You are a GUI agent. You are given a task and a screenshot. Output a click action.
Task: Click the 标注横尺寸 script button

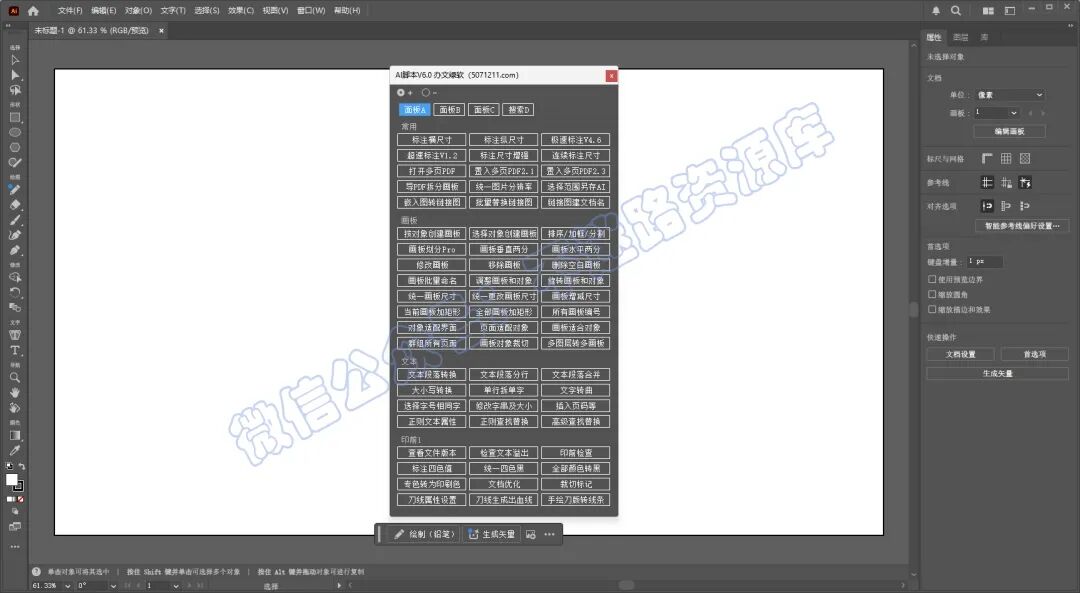tap(432, 140)
